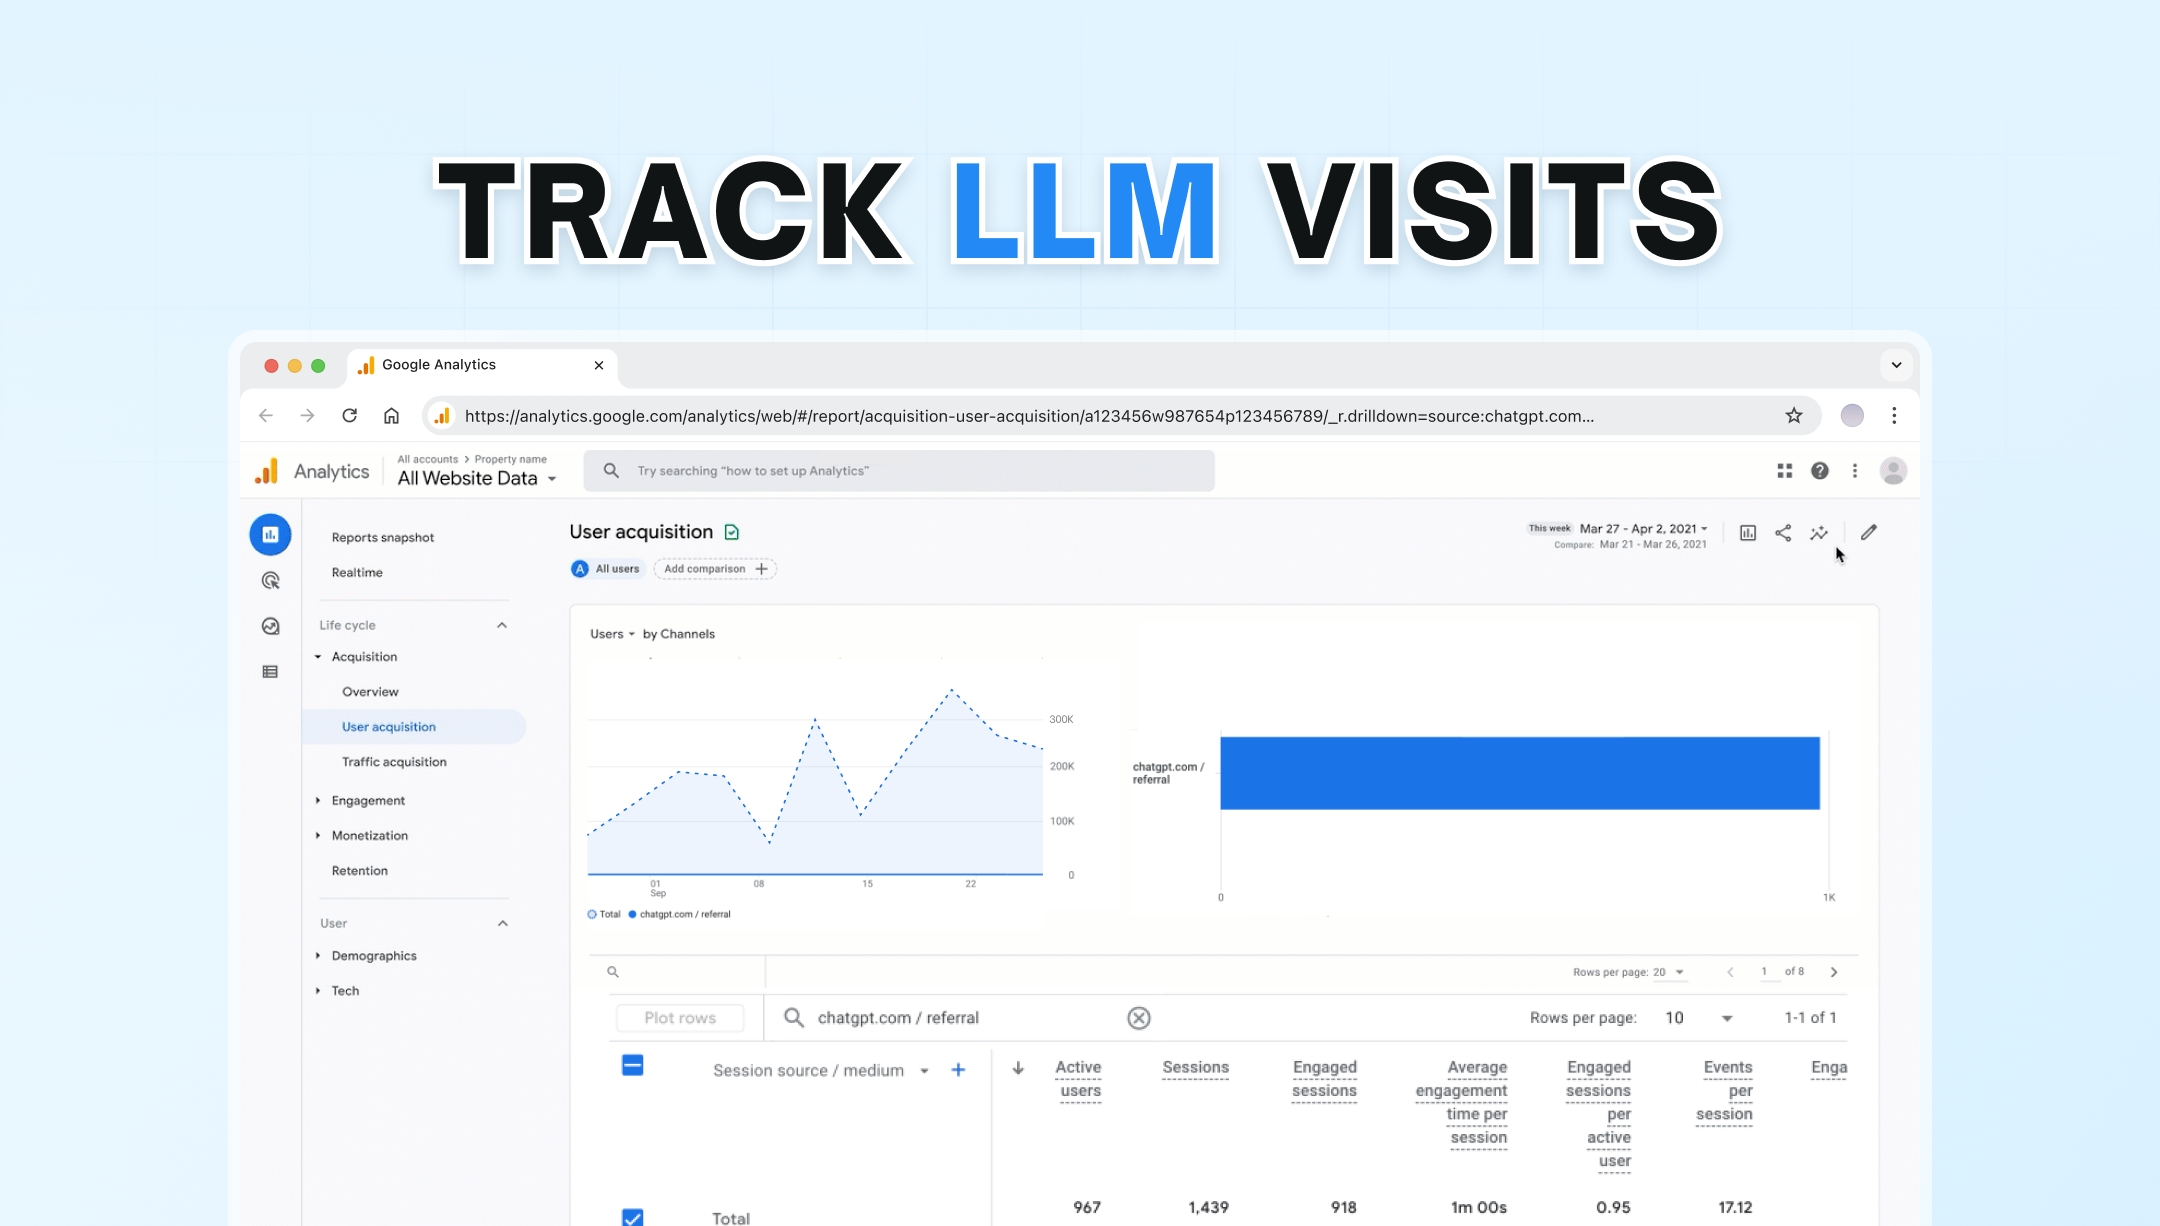2160x1226 pixels.
Task: Click the edit comparisons chart icon
Action: 1748,533
